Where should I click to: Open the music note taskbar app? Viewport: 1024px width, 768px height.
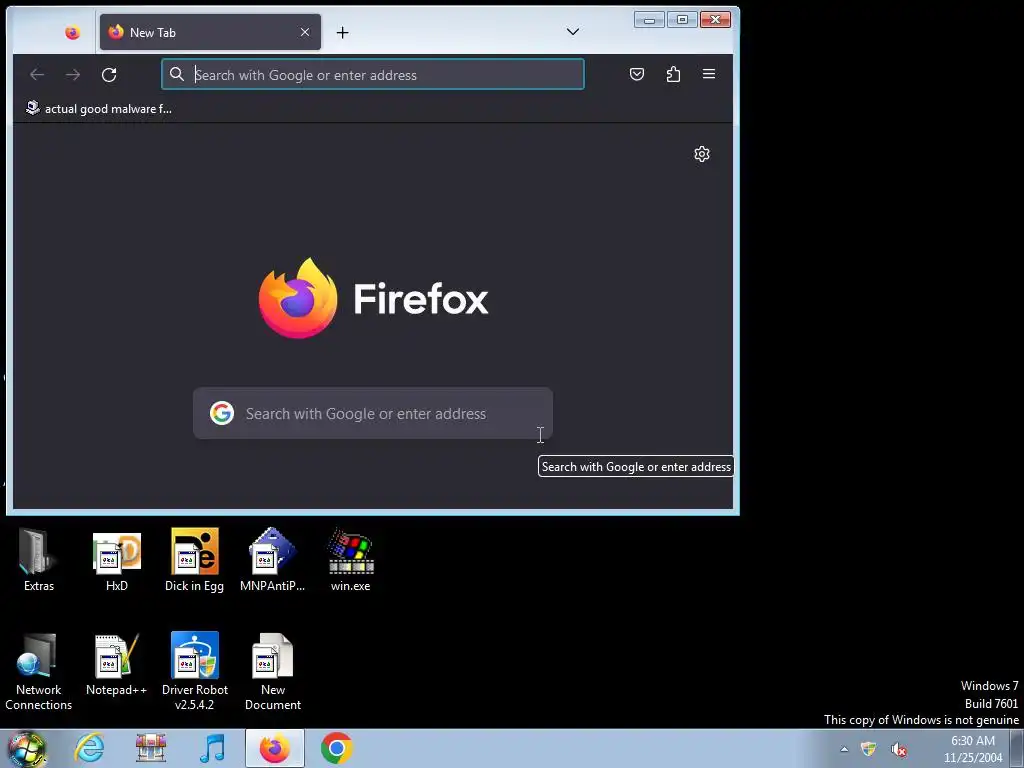tap(212, 748)
